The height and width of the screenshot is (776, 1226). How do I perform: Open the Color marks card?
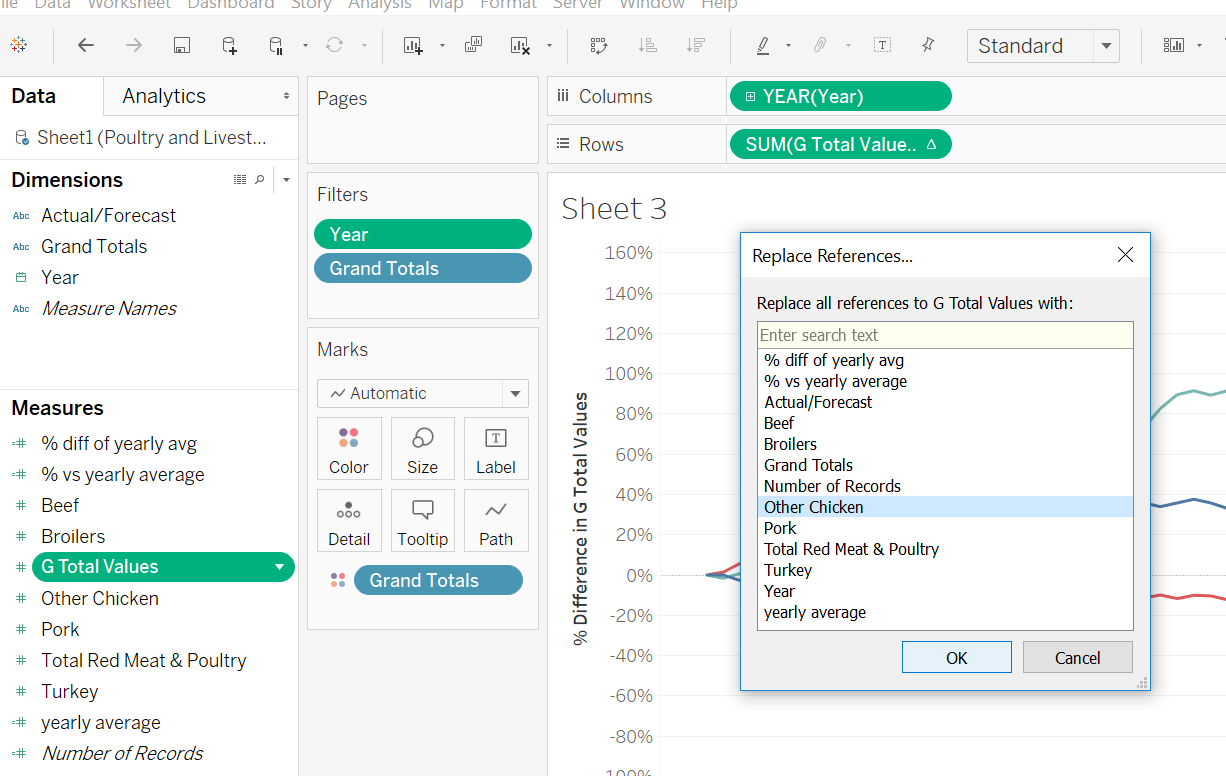(x=348, y=449)
